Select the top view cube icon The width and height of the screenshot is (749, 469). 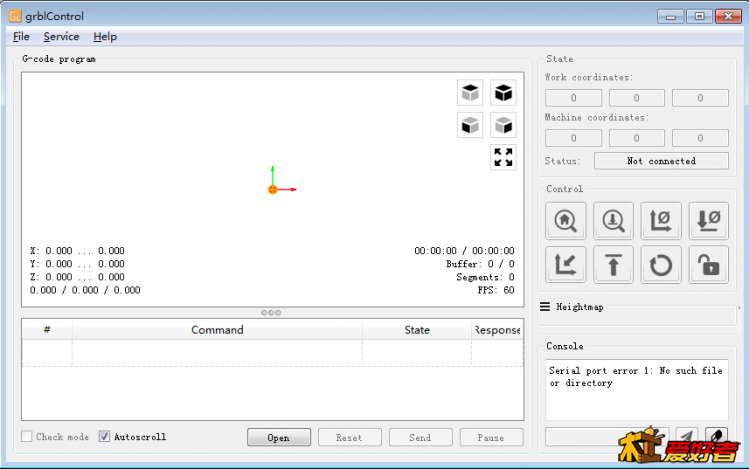tap(471, 92)
